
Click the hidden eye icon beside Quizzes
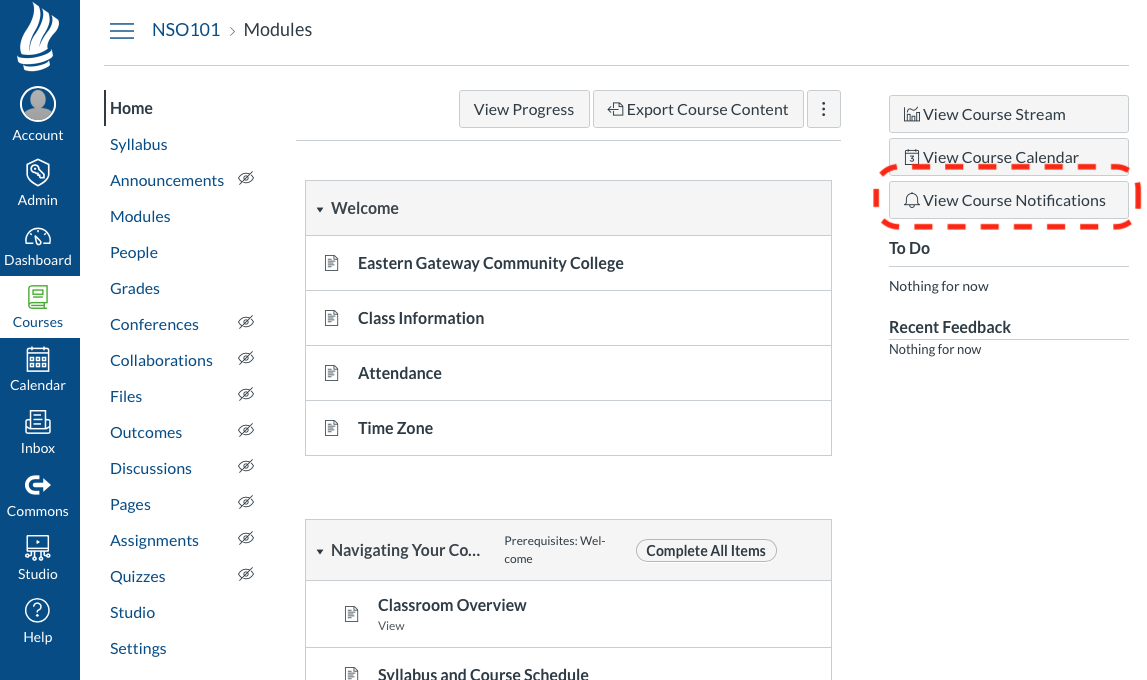point(246,575)
